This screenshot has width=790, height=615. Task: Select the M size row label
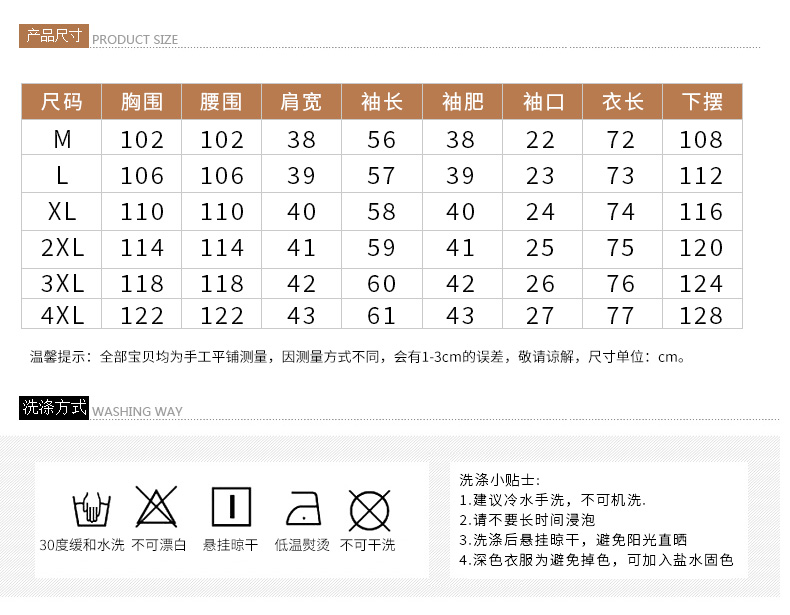pos(62,139)
